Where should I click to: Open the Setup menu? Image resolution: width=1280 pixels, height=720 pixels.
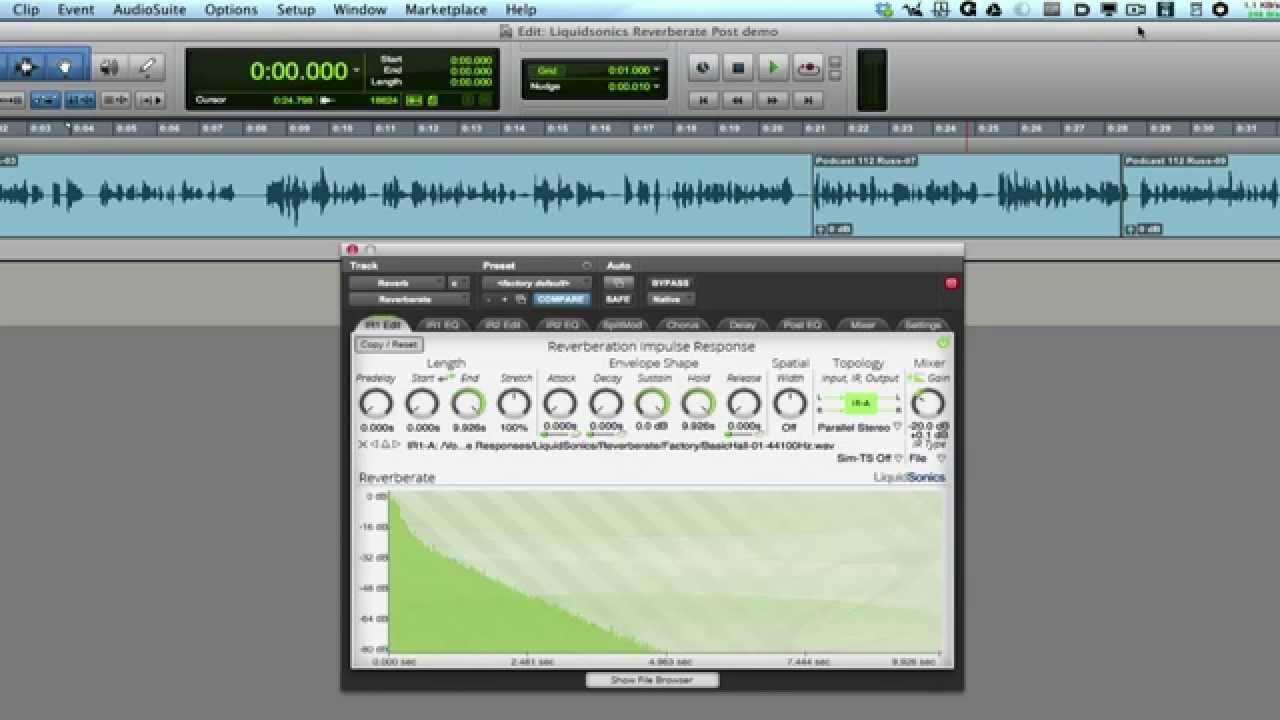point(295,10)
